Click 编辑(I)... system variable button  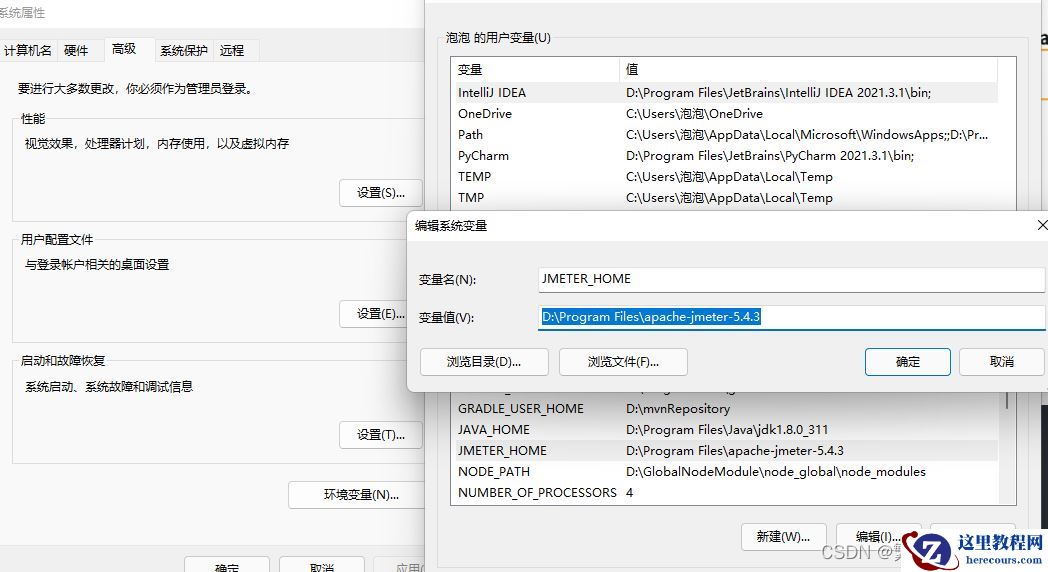pyautogui.click(x=878, y=537)
